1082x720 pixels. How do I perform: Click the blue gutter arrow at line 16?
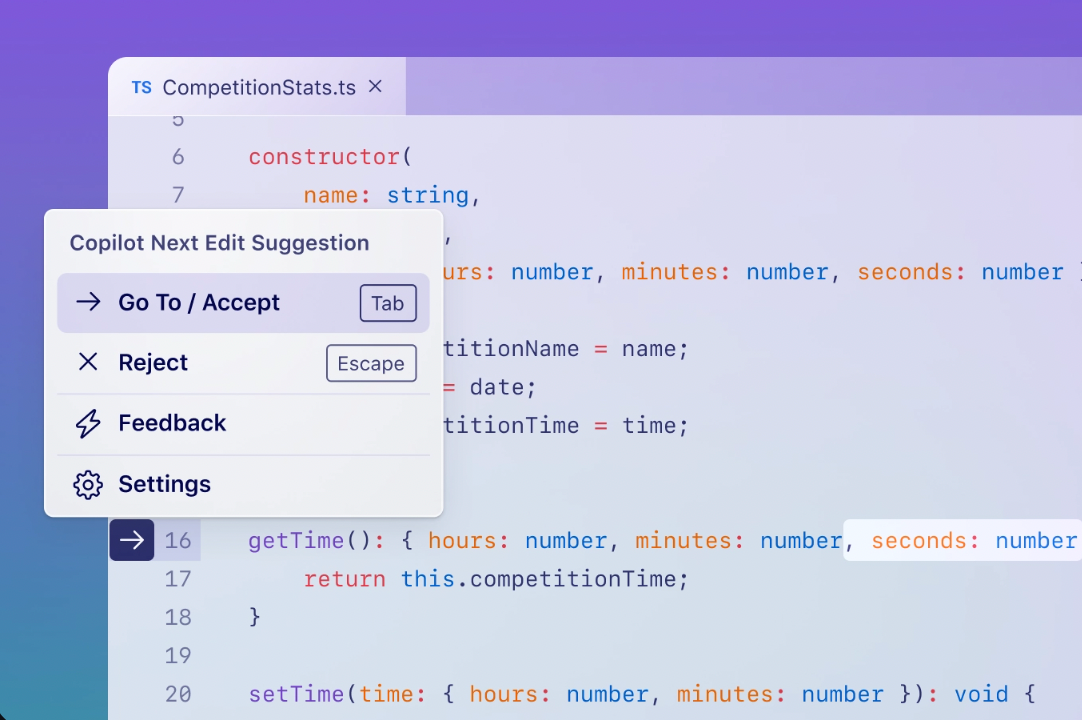point(131,540)
